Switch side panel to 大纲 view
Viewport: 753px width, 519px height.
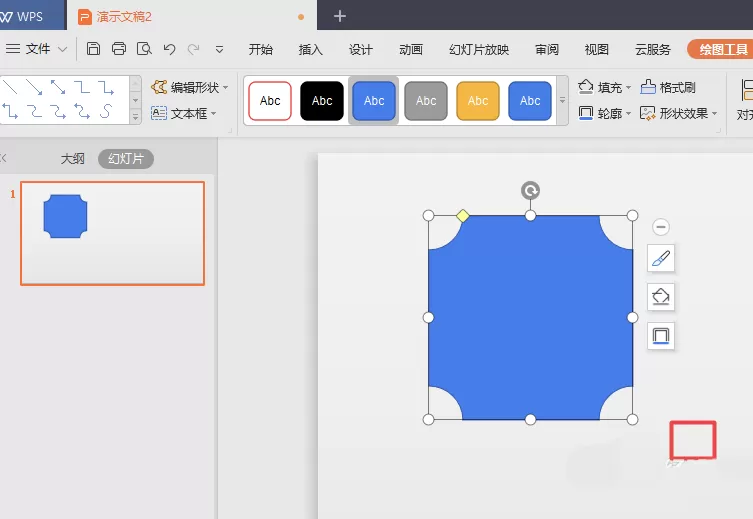click(x=73, y=159)
